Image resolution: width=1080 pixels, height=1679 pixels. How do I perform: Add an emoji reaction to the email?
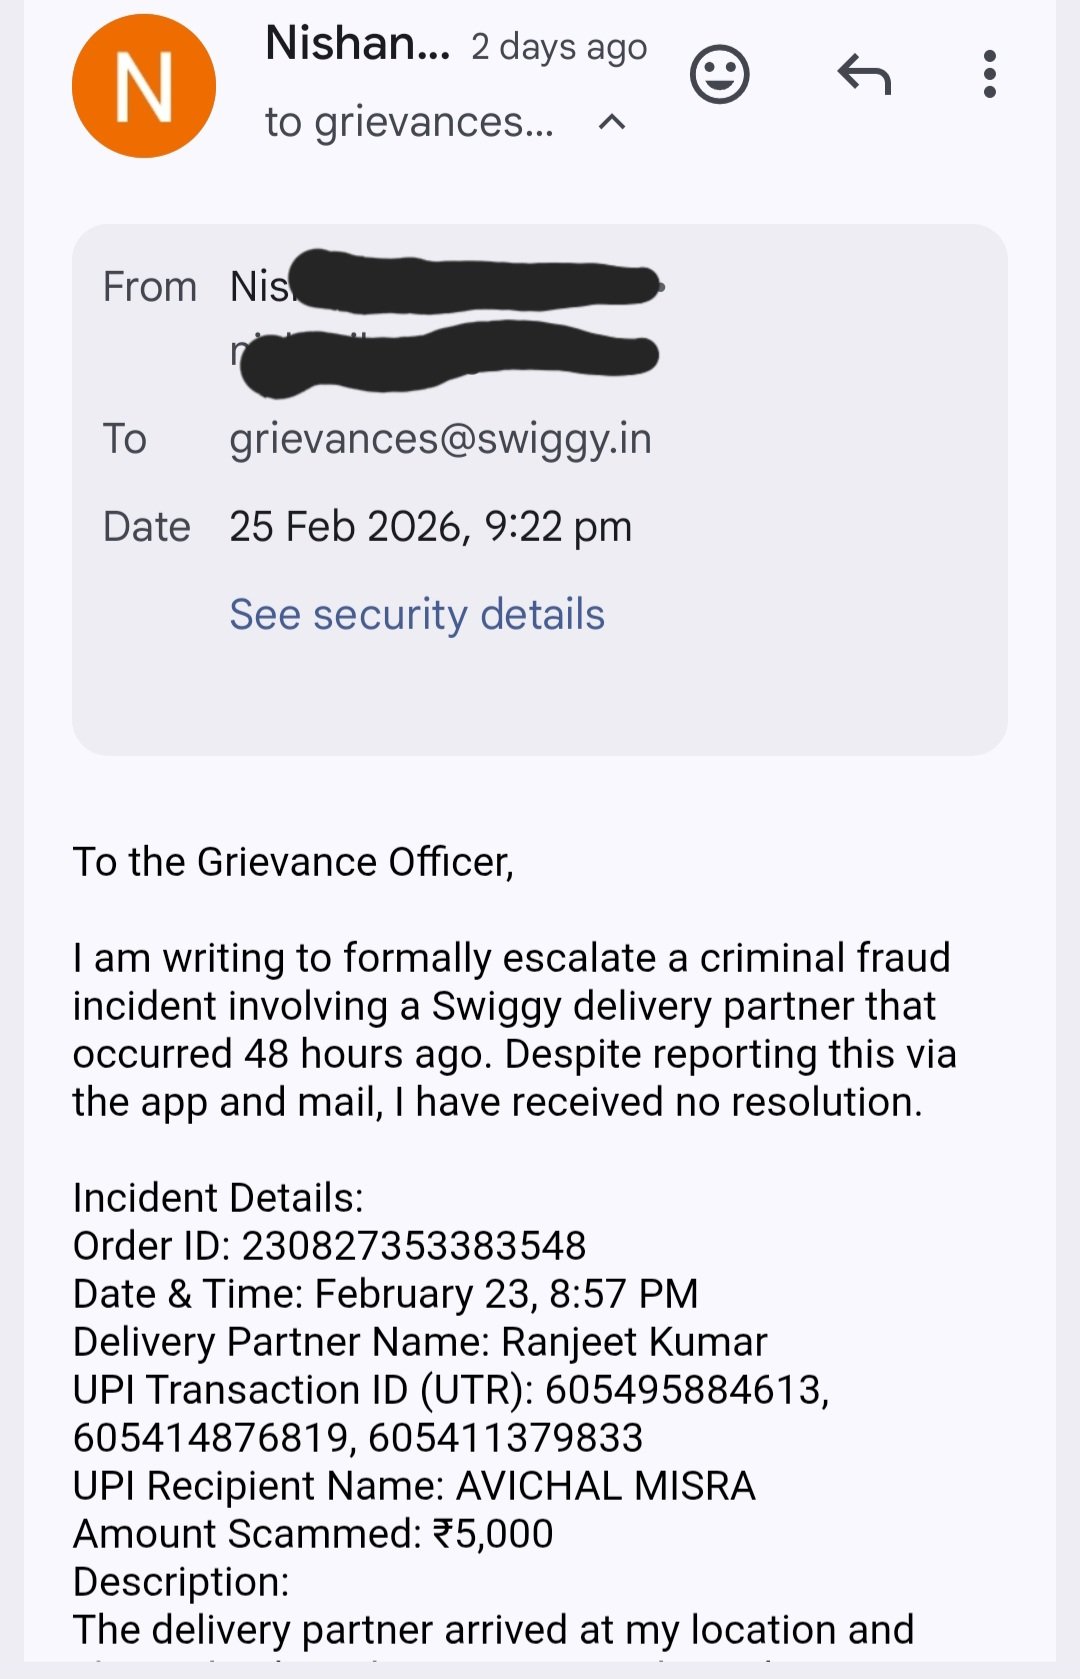[x=719, y=75]
